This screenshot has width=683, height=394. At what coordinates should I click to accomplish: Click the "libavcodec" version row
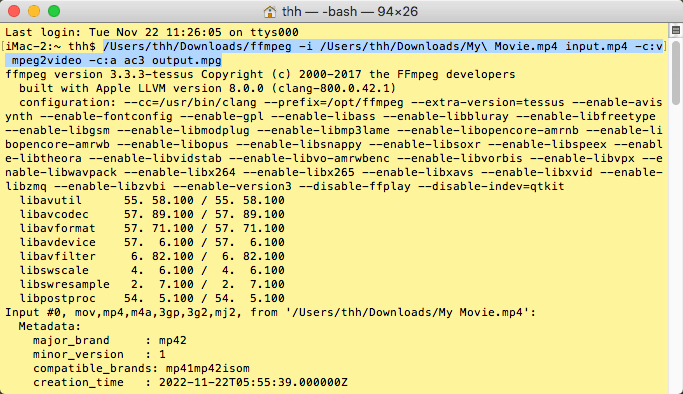pyautogui.click(x=152, y=214)
